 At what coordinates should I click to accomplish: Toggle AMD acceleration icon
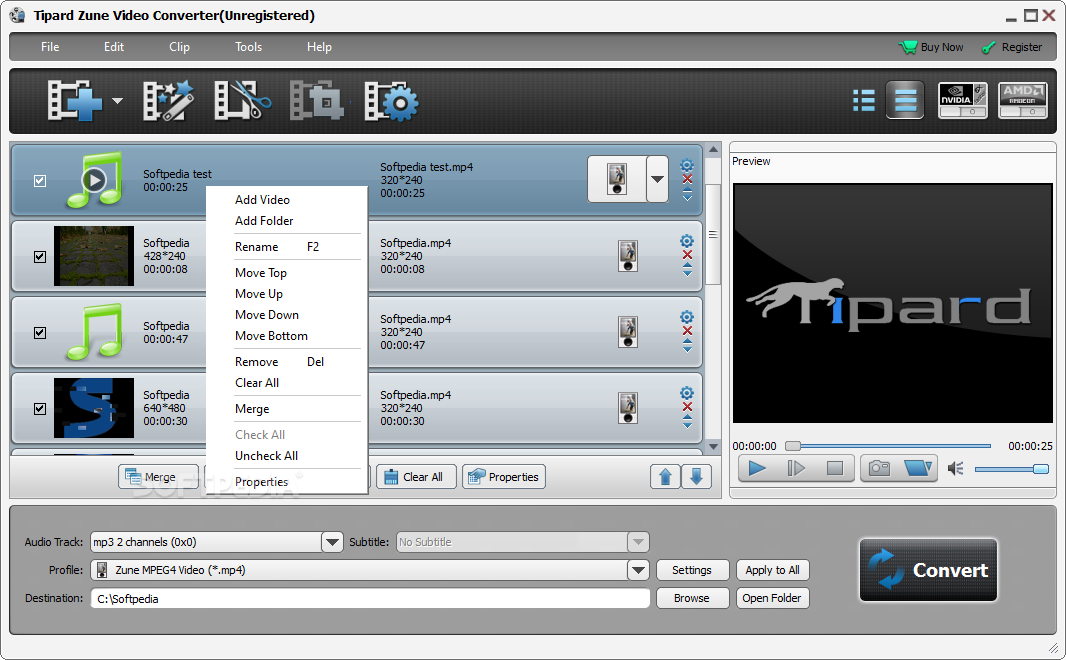(x=1022, y=101)
